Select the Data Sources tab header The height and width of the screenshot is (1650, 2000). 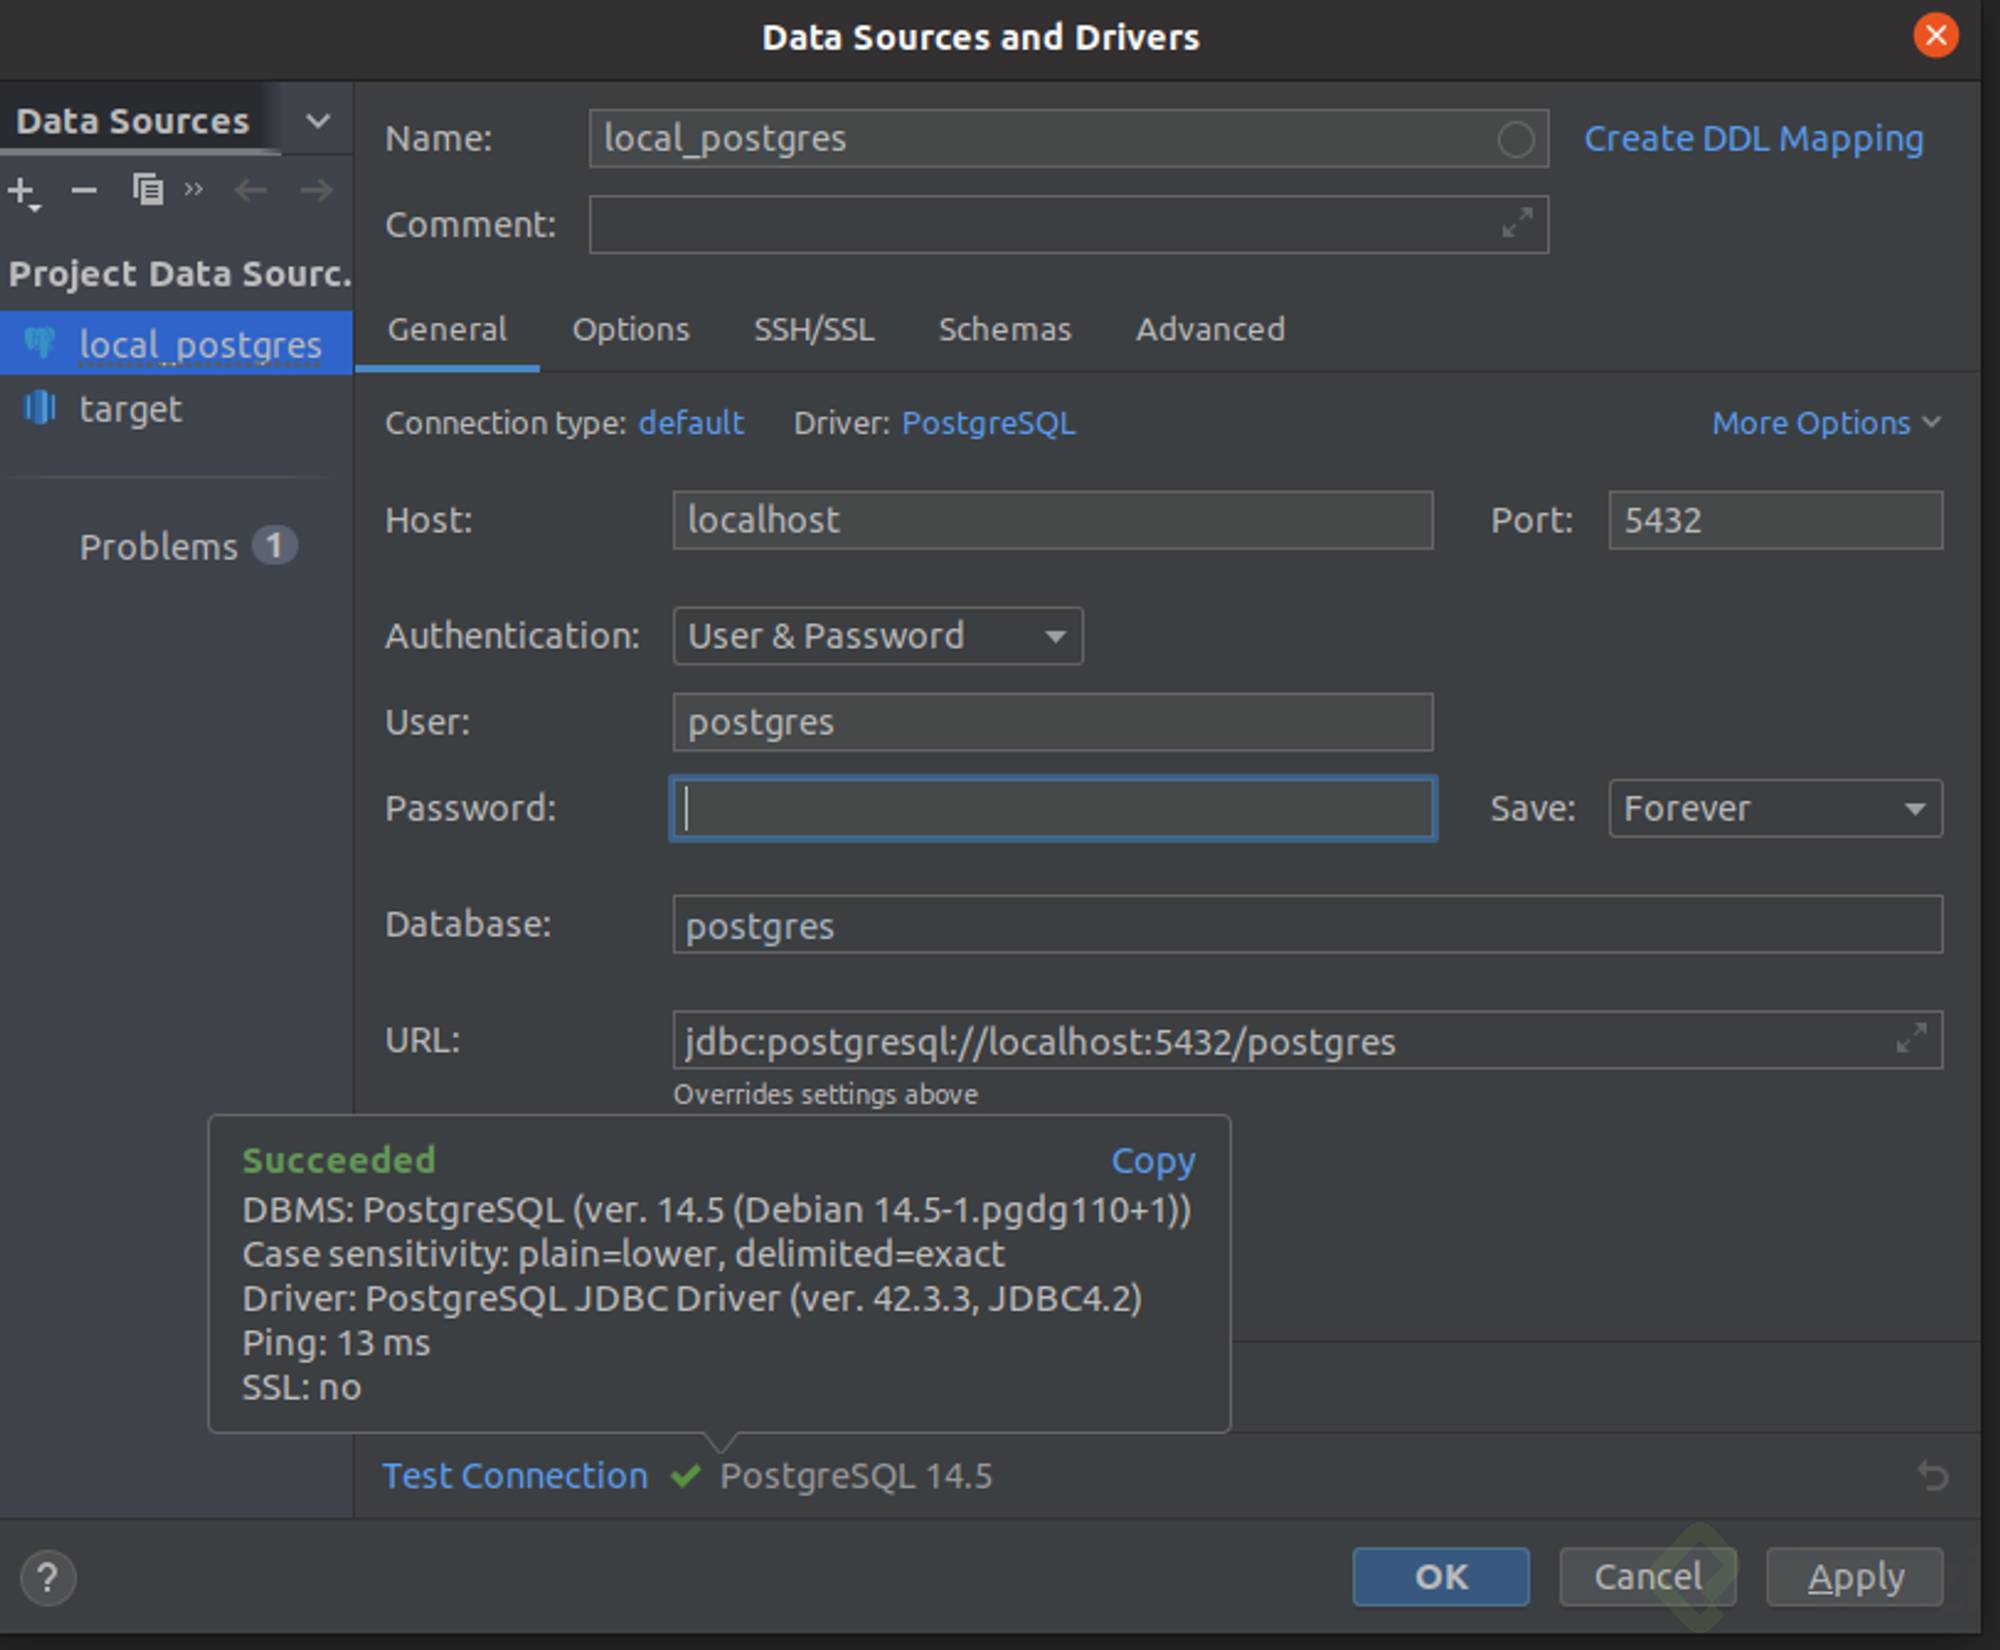tap(133, 121)
